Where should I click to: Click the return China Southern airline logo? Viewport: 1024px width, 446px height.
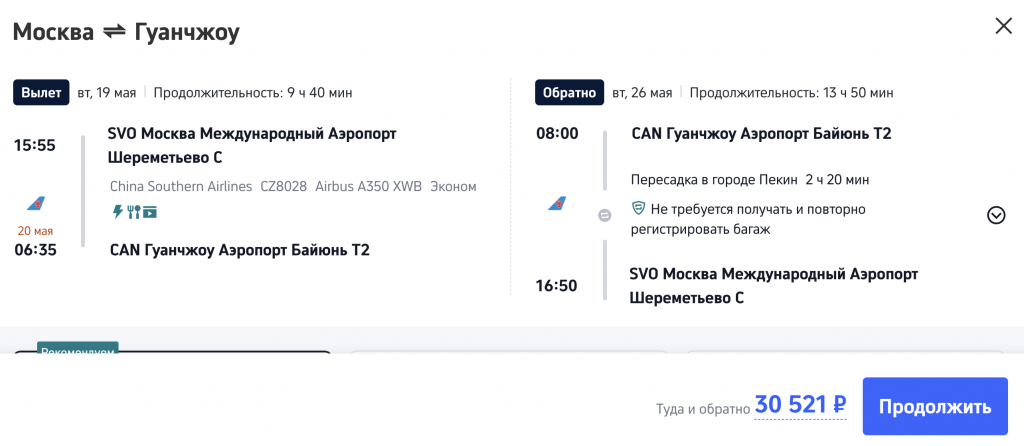(x=557, y=204)
